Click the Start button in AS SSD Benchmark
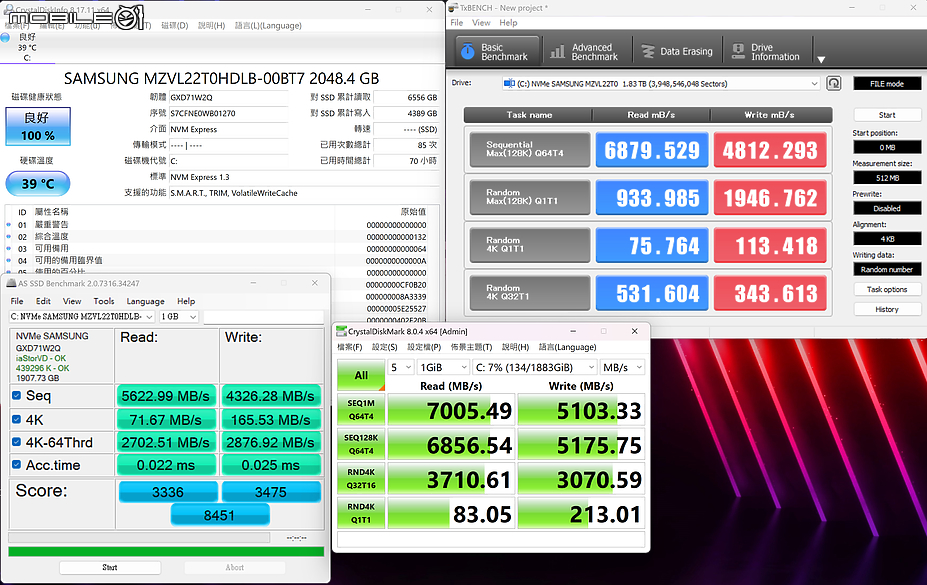This screenshot has height=585, width=927. (110, 568)
